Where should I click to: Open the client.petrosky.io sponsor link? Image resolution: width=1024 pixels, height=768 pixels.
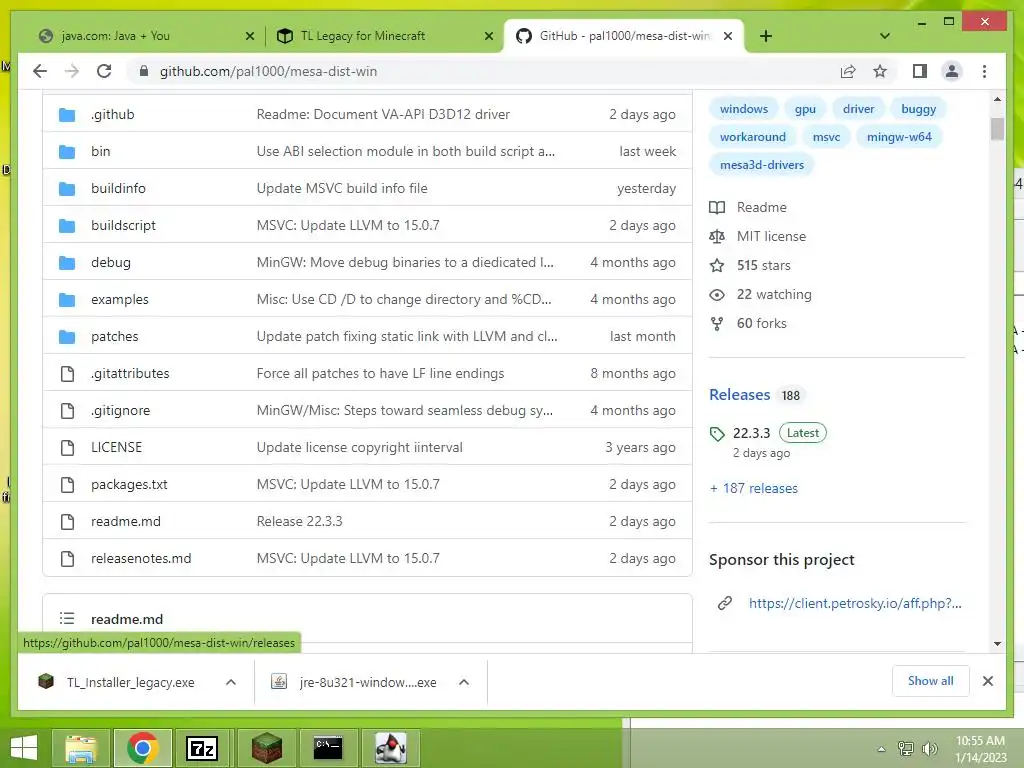point(855,603)
